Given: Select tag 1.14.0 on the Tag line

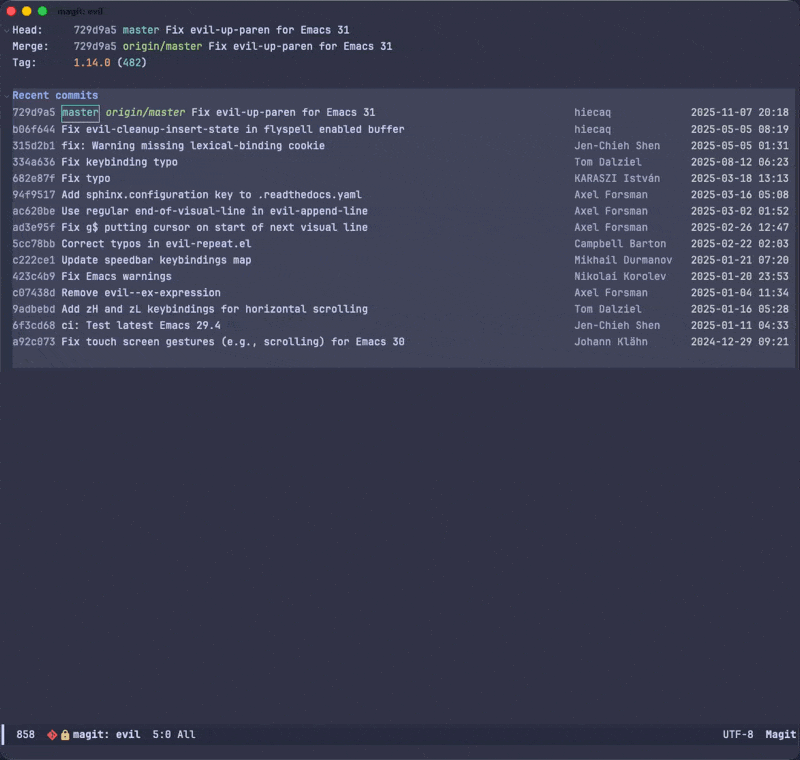Looking at the screenshot, I should 92,63.
